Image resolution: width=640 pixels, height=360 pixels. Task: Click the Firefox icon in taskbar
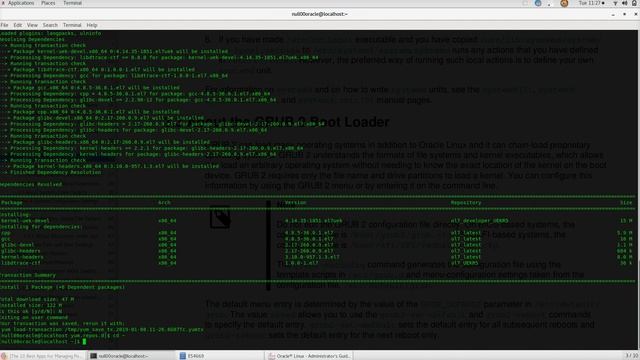(x=4, y=356)
